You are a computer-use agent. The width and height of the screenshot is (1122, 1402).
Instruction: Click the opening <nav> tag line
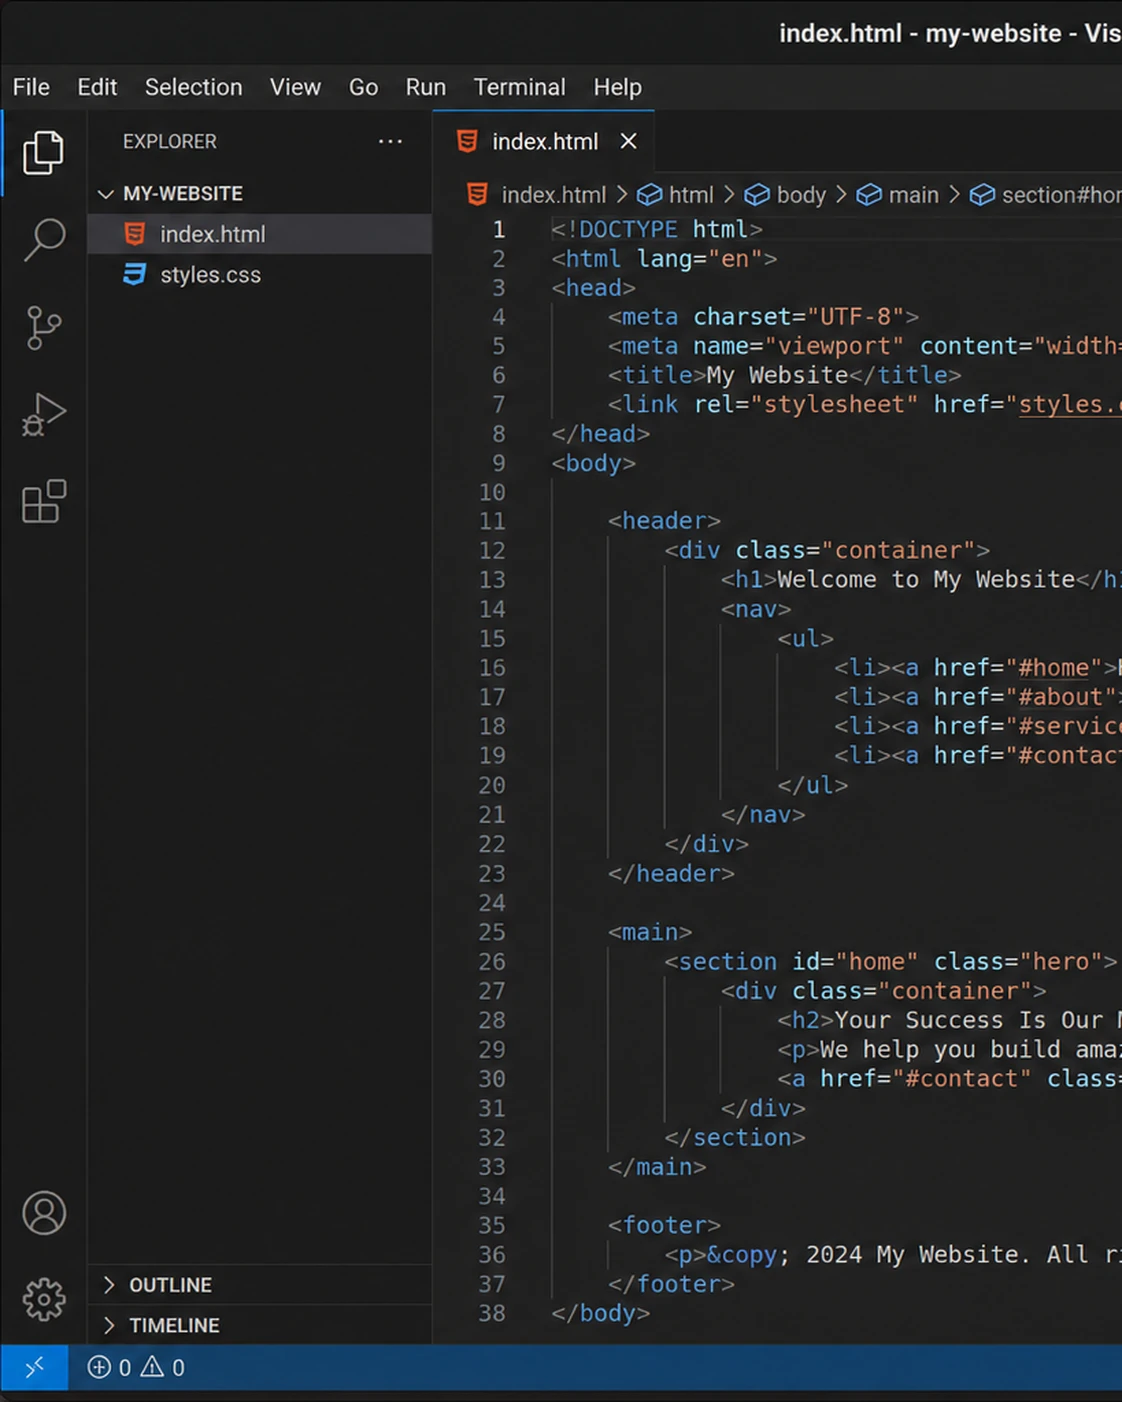756,609
